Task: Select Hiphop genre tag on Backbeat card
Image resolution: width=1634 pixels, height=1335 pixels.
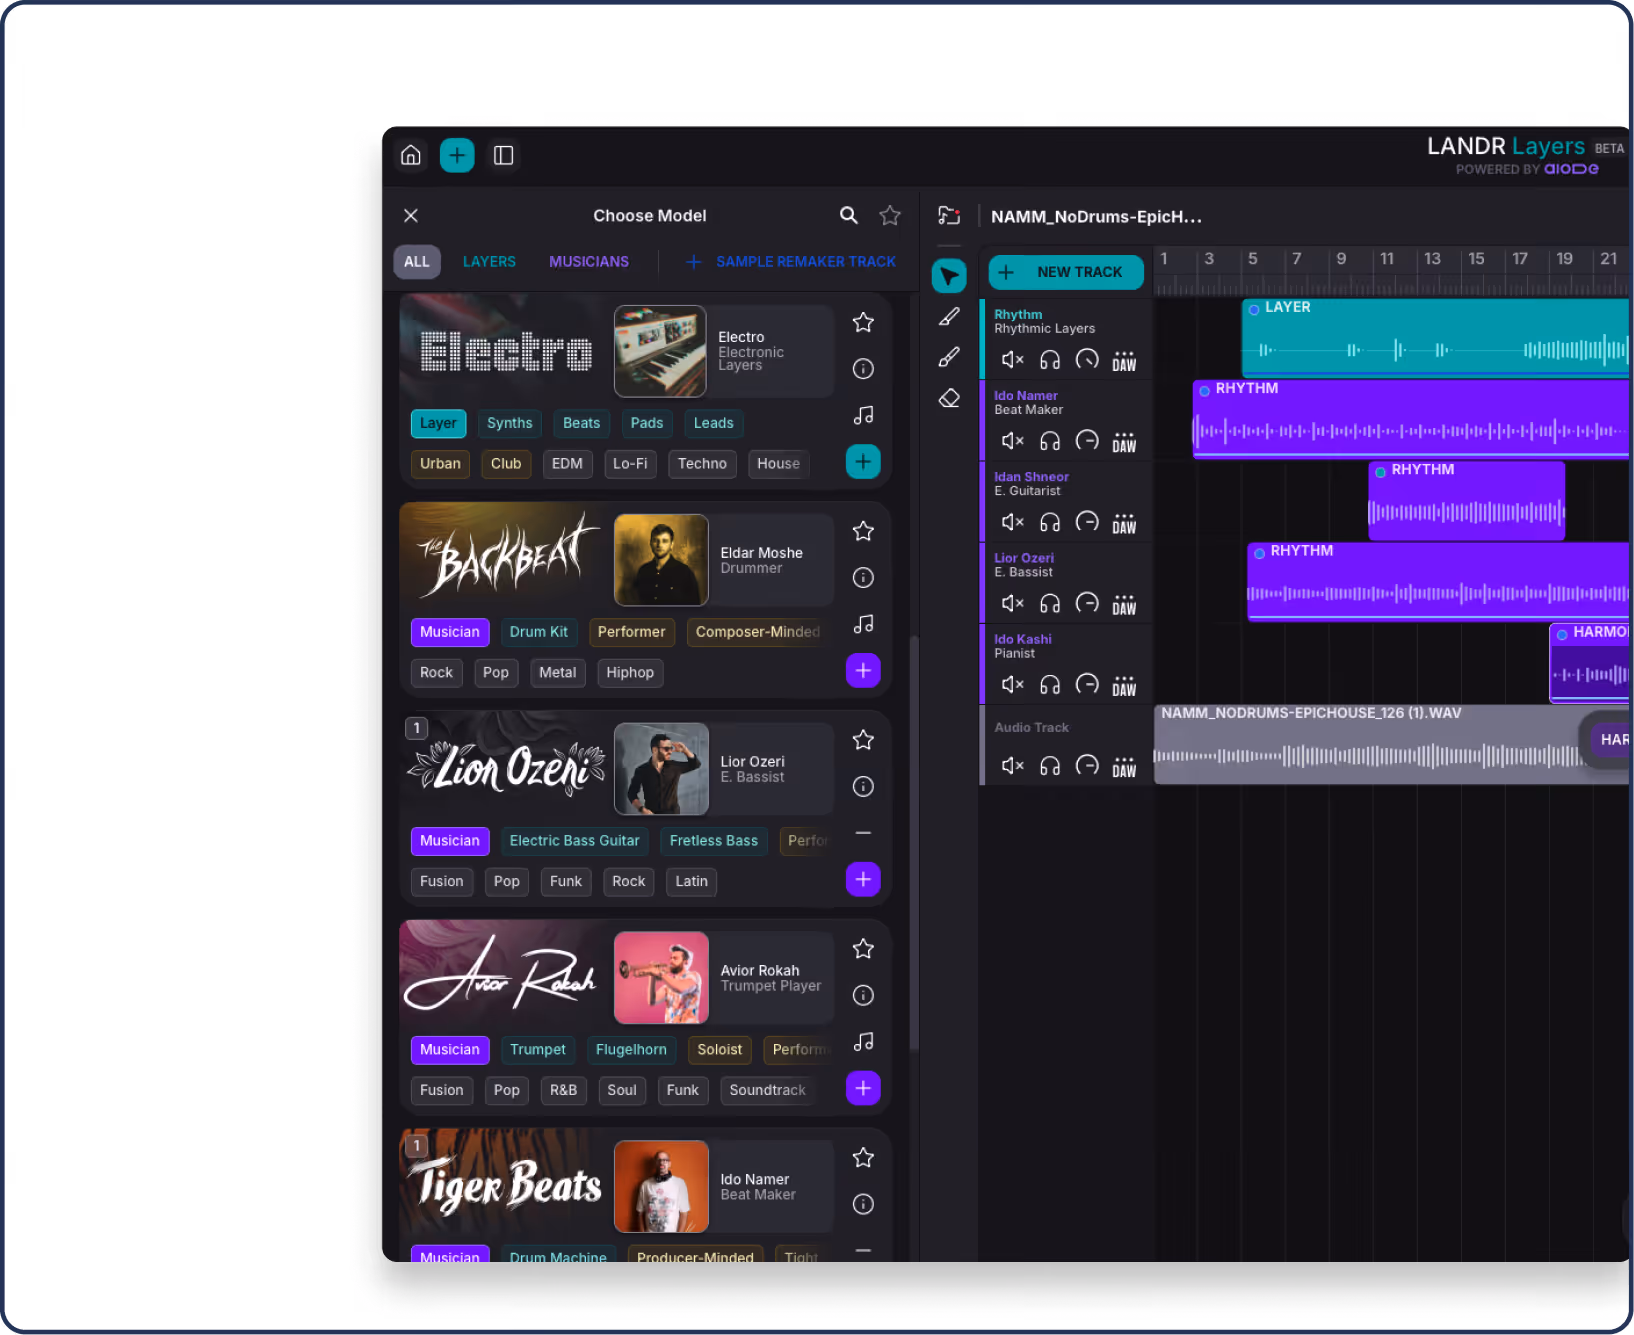Action: point(630,673)
